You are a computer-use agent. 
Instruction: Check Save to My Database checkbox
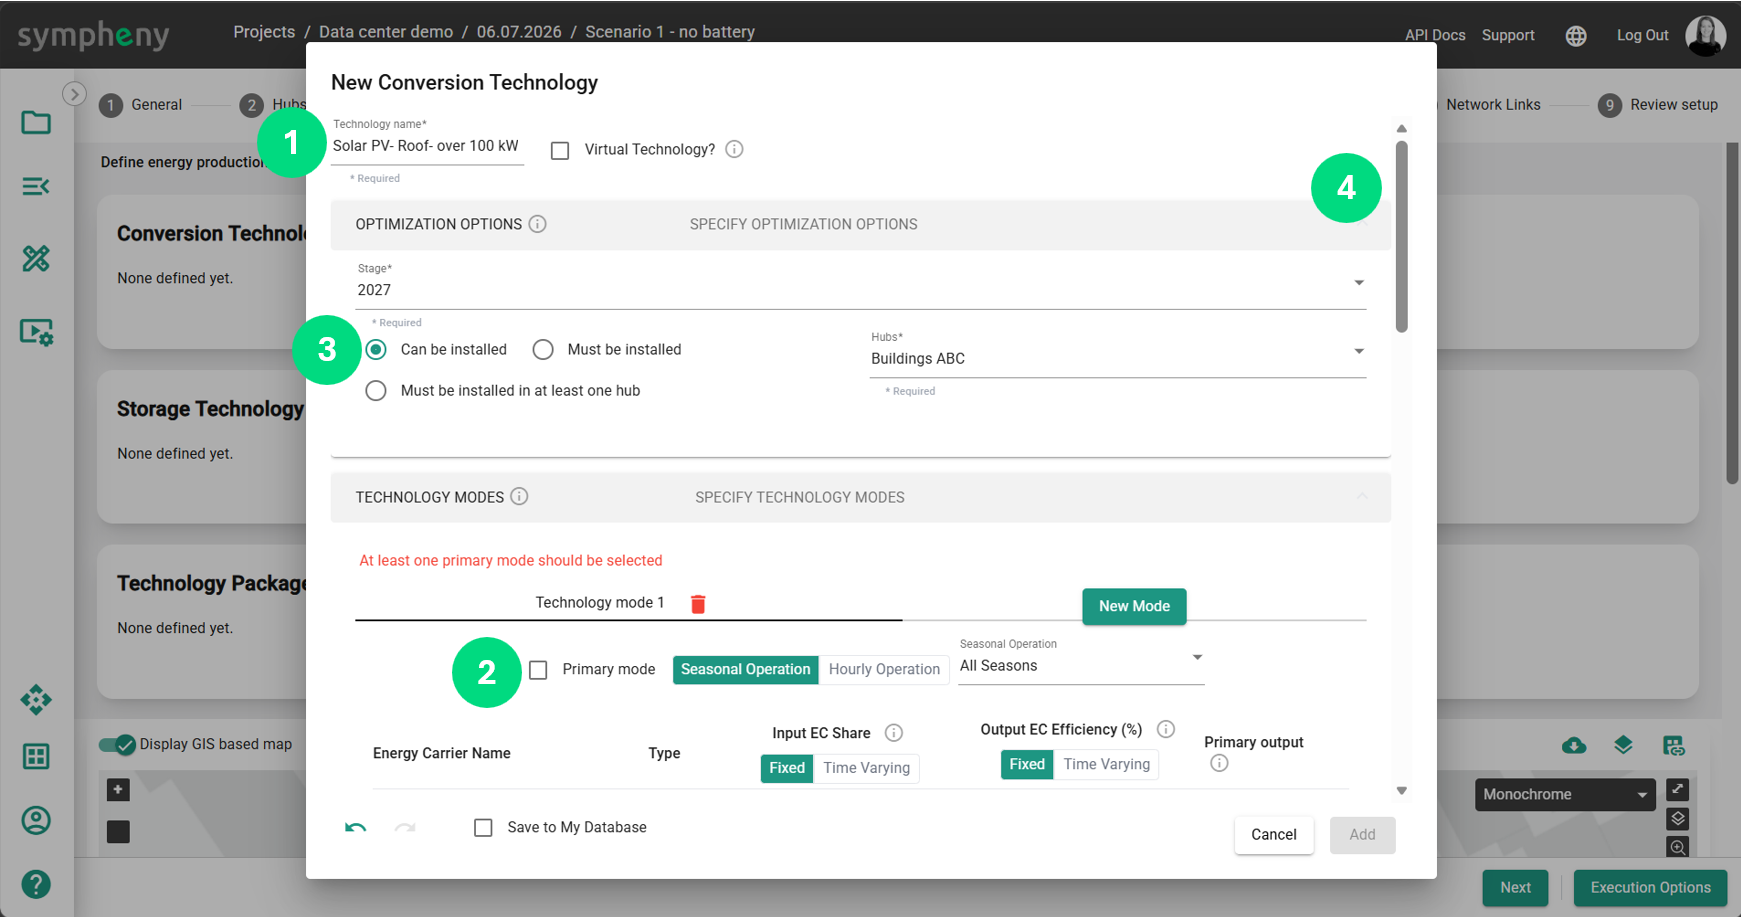tap(483, 828)
